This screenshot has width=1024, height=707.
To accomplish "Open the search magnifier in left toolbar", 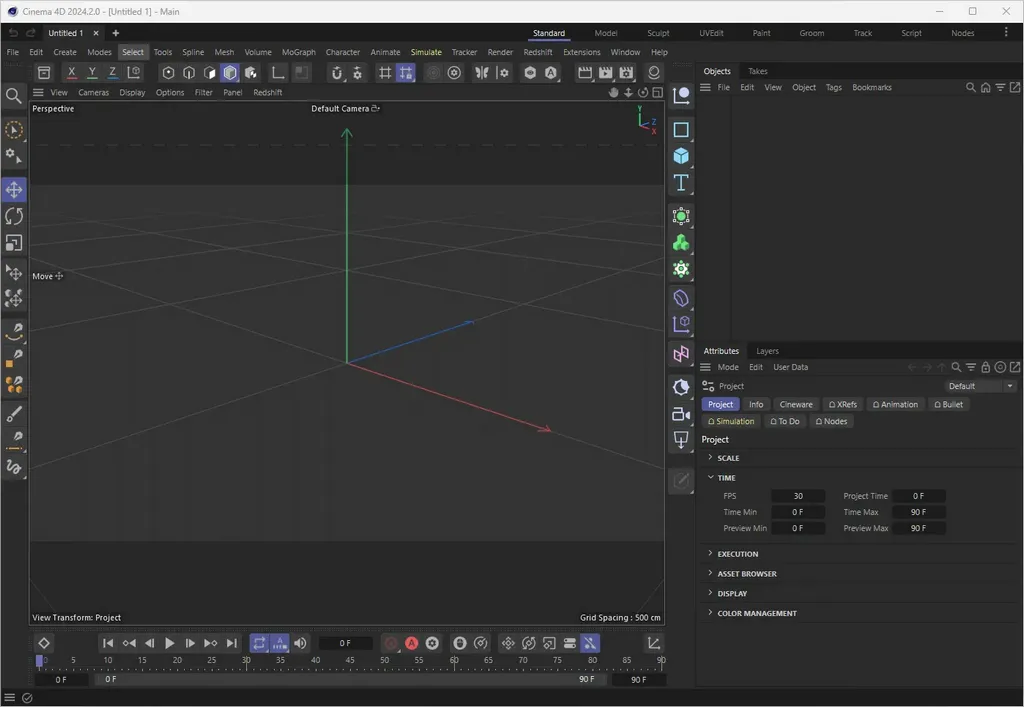I will pos(14,96).
